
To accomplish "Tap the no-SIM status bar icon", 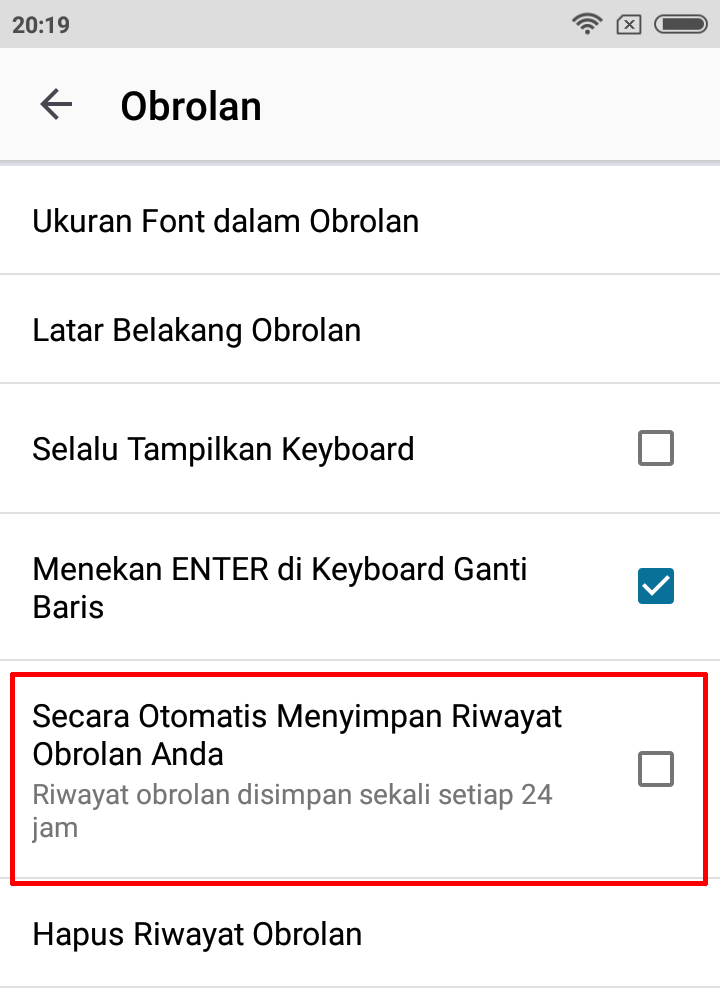I will tap(628, 24).
